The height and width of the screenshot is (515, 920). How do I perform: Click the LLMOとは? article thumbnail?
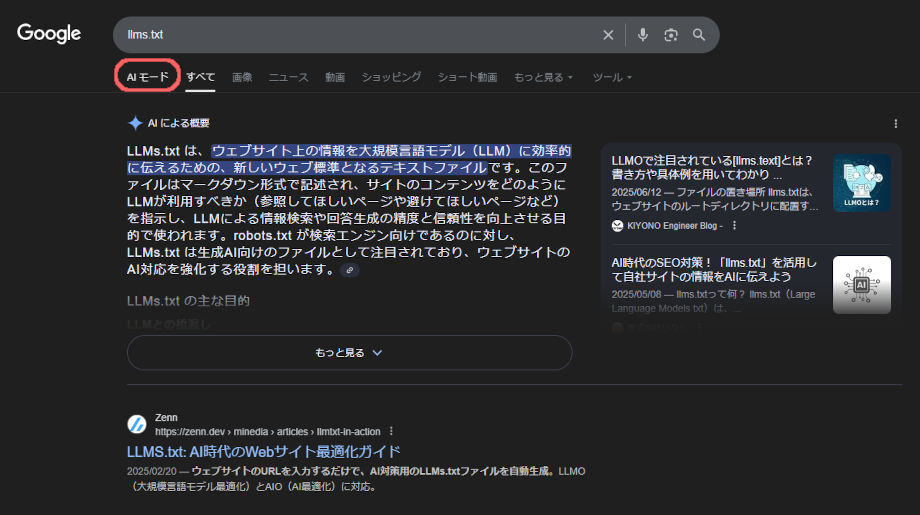(x=861, y=183)
